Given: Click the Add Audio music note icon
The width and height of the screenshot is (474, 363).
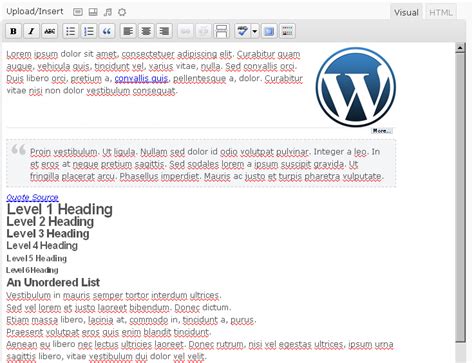Looking at the screenshot, I should (x=108, y=12).
